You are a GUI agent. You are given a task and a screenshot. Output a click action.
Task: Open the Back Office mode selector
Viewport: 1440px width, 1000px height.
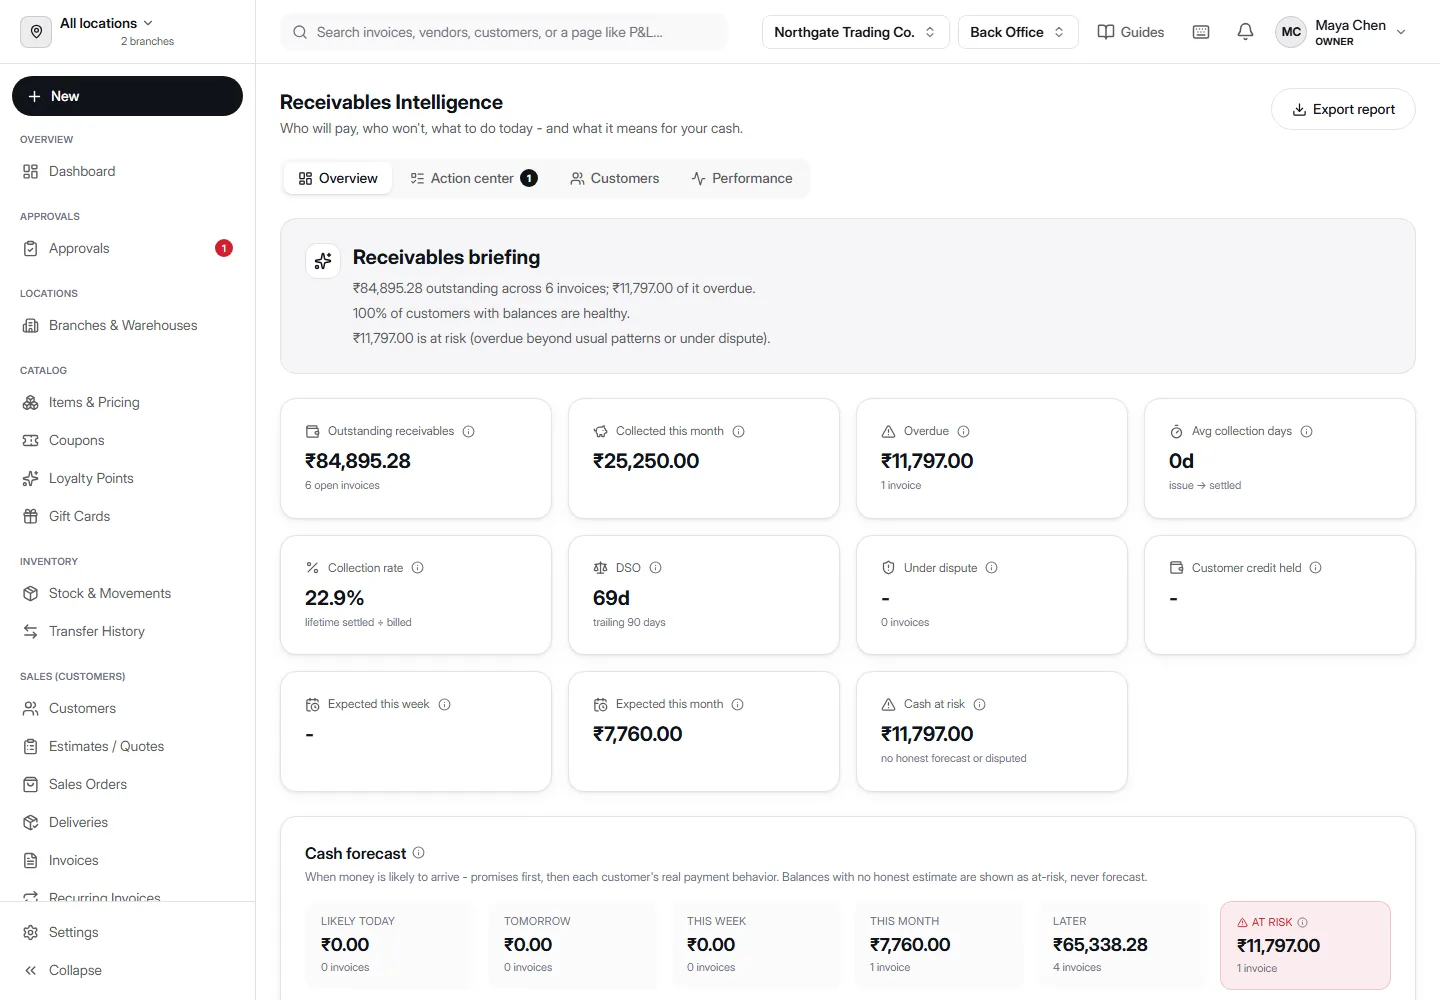[x=1018, y=32]
